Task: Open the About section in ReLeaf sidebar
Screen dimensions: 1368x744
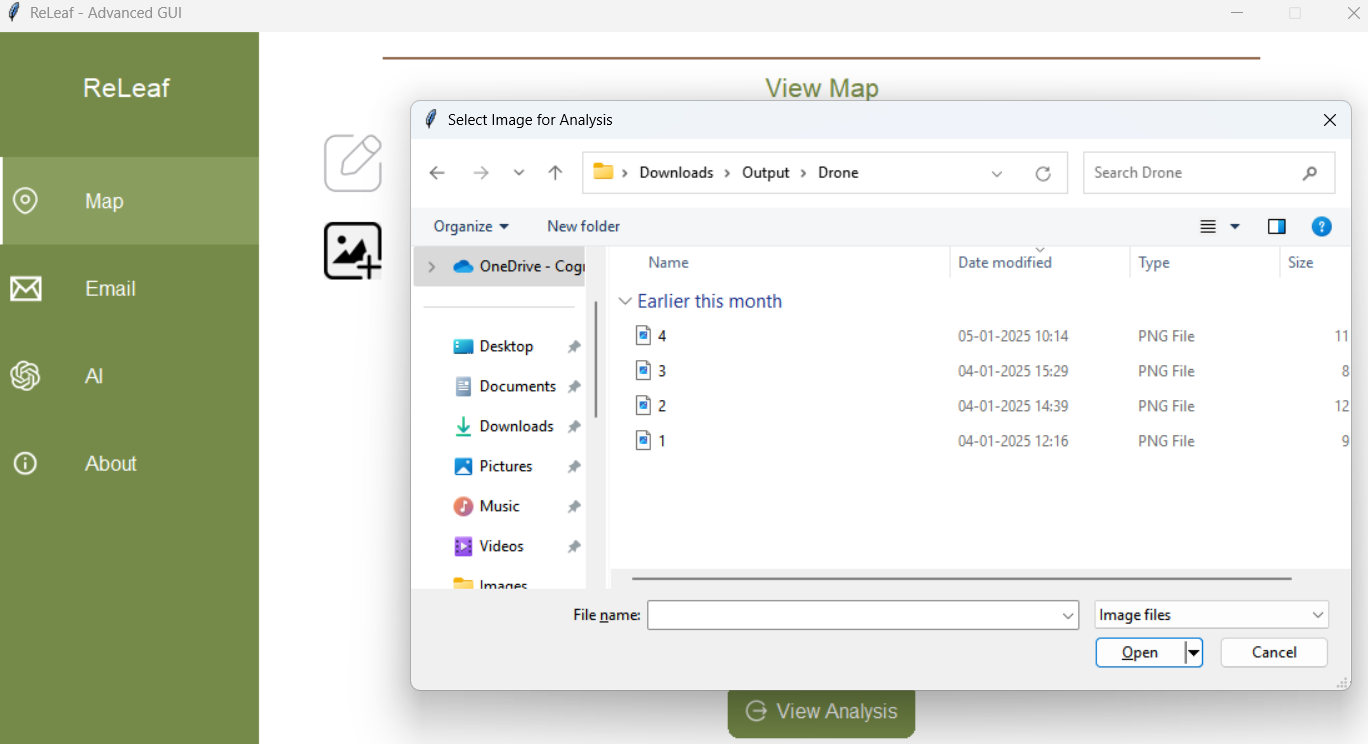Action: pos(130,464)
